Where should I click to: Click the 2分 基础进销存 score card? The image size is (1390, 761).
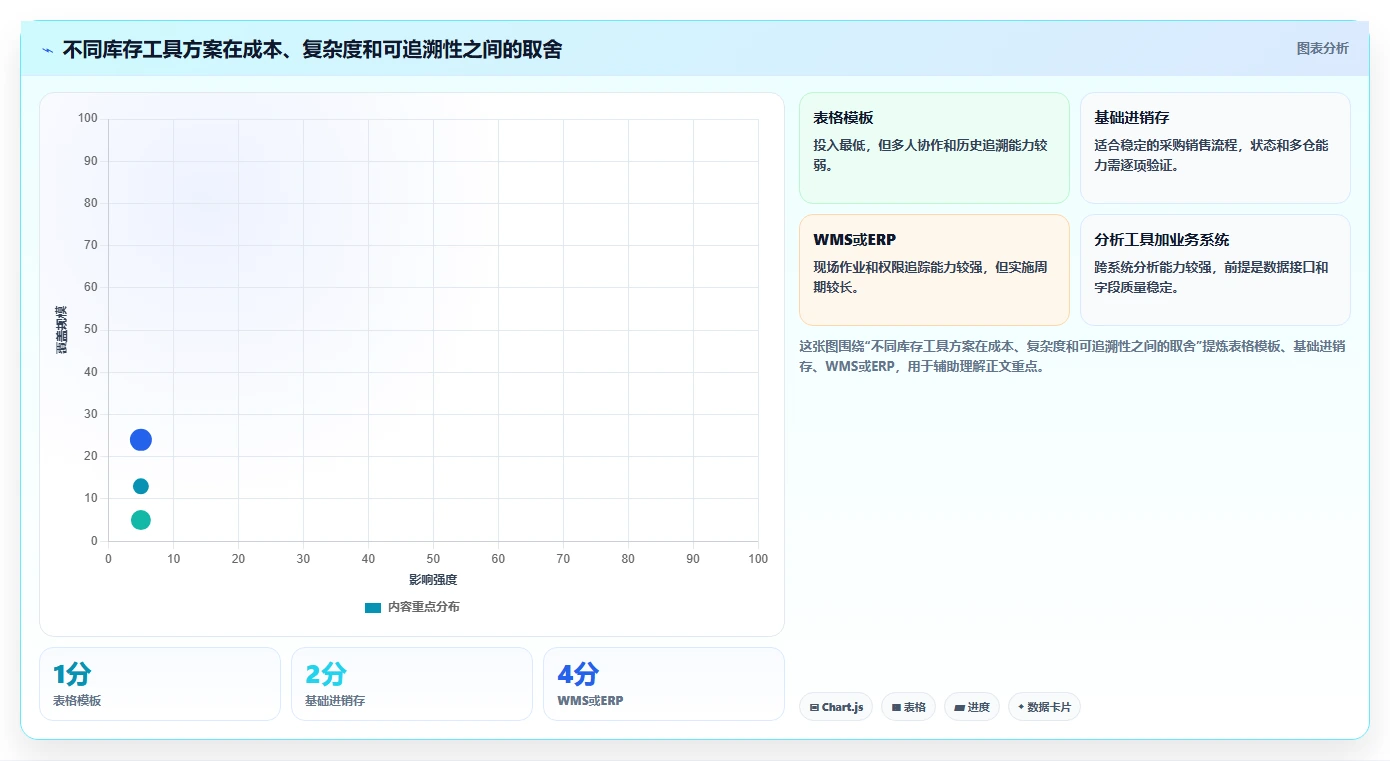tap(412, 684)
